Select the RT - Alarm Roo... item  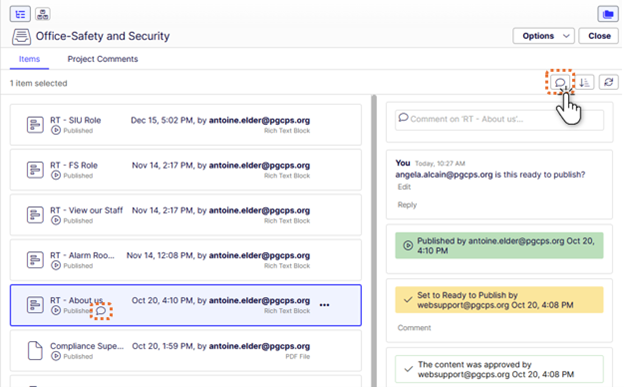pos(186,260)
